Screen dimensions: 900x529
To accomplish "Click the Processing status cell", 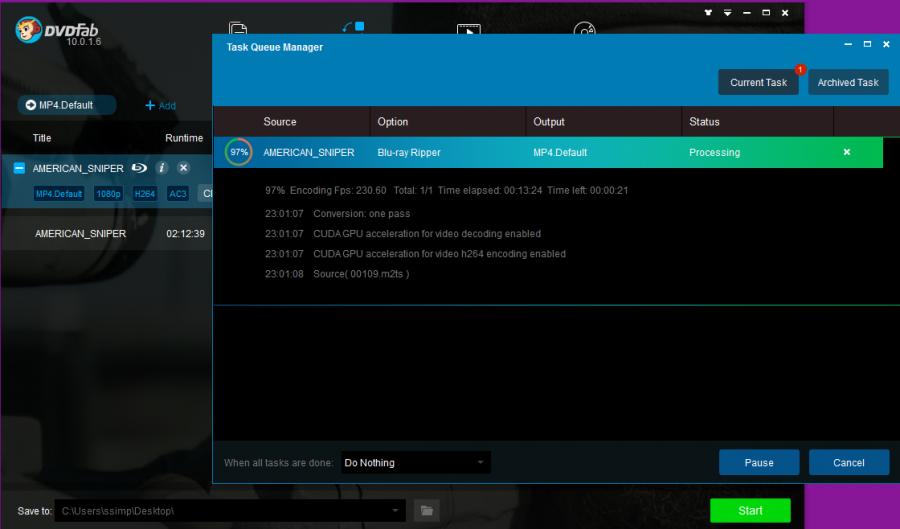I will tap(715, 152).
